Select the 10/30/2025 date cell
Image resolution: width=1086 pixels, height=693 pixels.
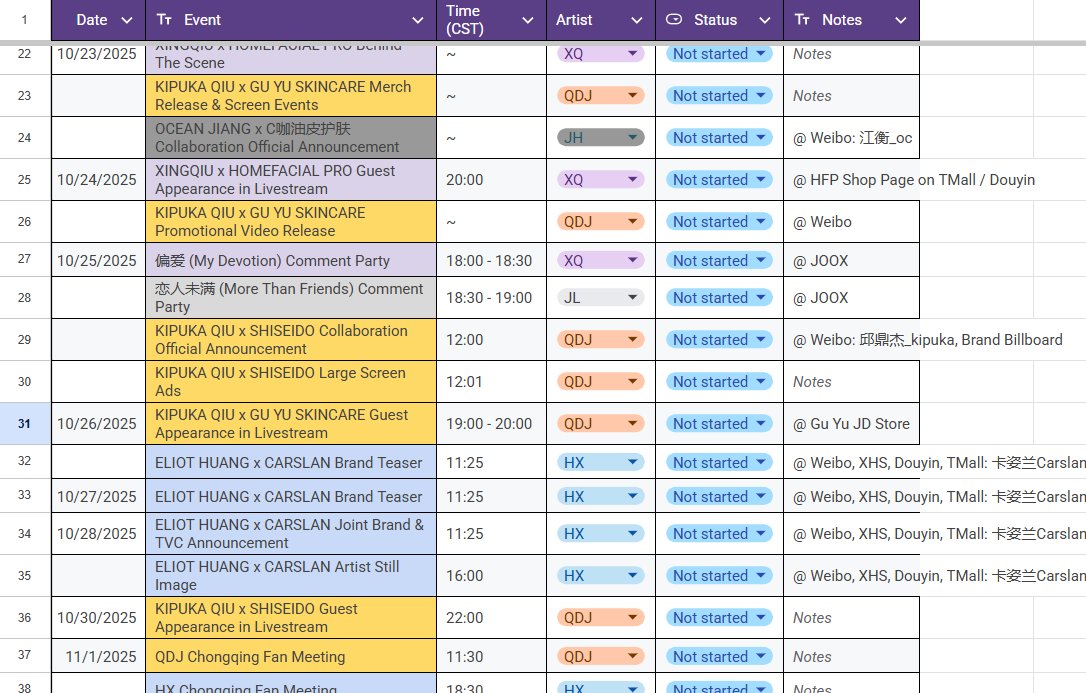[x=98, y=618]
